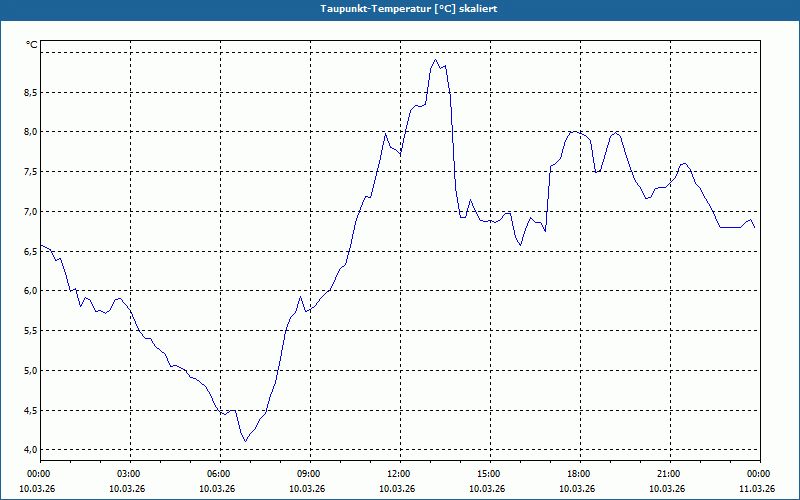Click the 21:00 time axis label
The width and height of the screenshot is (800, 500).
670,474
